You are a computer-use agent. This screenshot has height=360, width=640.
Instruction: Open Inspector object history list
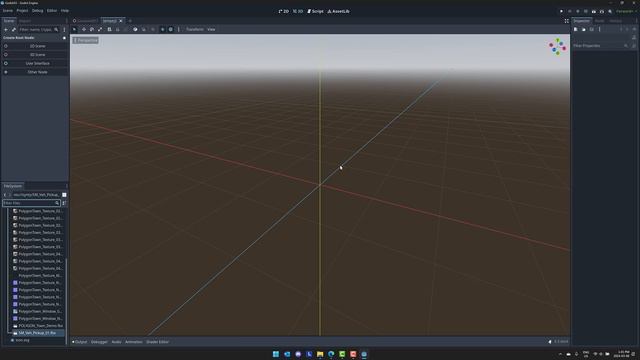click(x=634, y=29)
